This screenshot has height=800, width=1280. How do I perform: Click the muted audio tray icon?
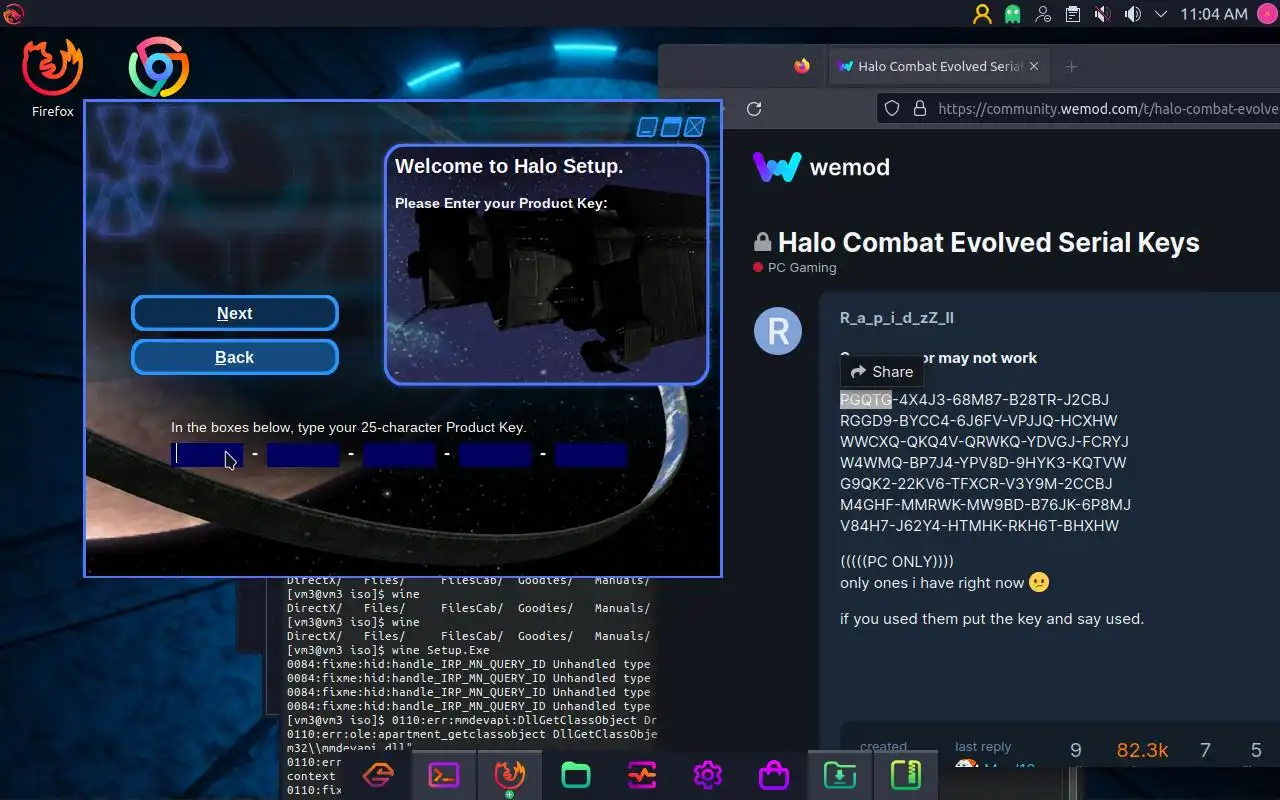[x=1102, y=14]
